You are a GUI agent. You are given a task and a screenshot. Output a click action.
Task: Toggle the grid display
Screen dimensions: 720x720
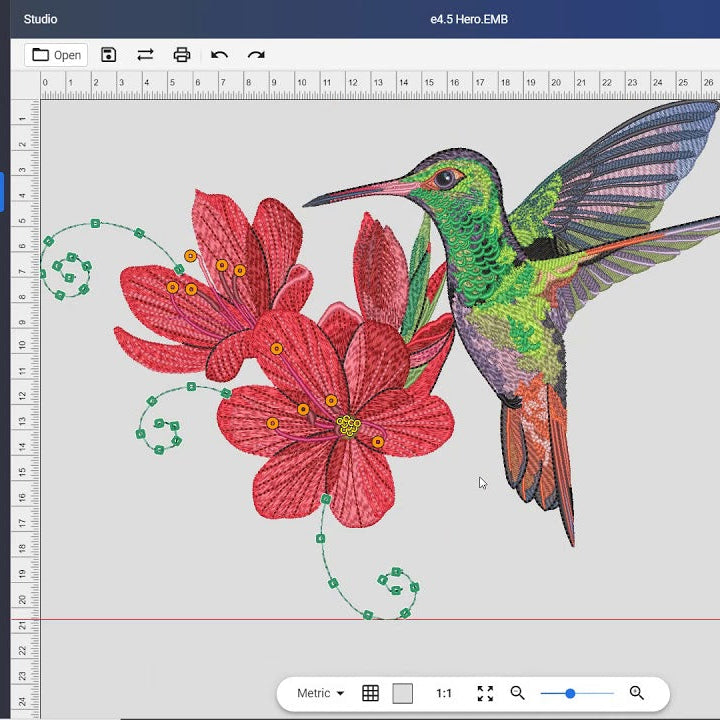click(370, 693)
